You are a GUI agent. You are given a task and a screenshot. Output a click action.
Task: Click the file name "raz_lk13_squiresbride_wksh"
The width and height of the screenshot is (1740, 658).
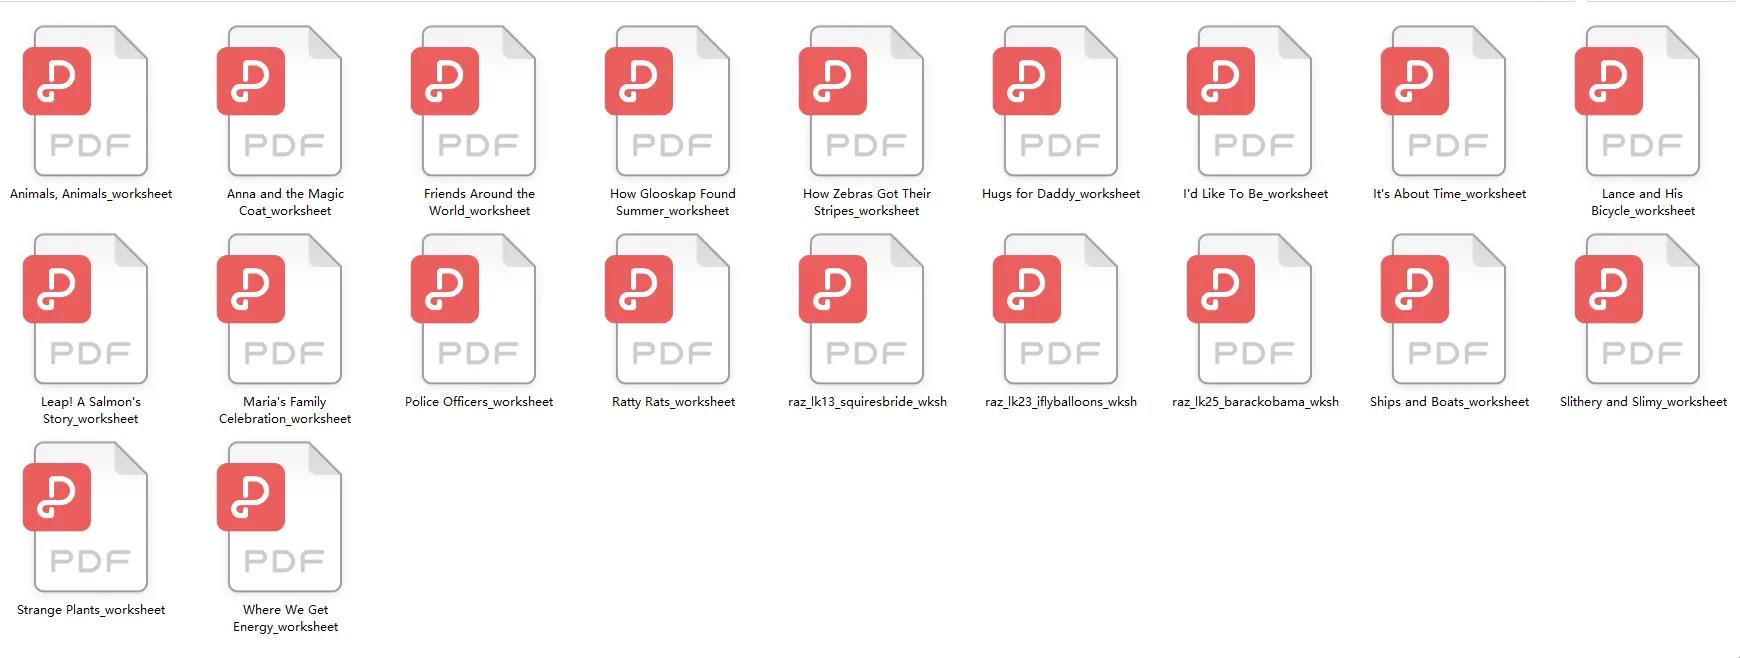(x=867, y=402)
